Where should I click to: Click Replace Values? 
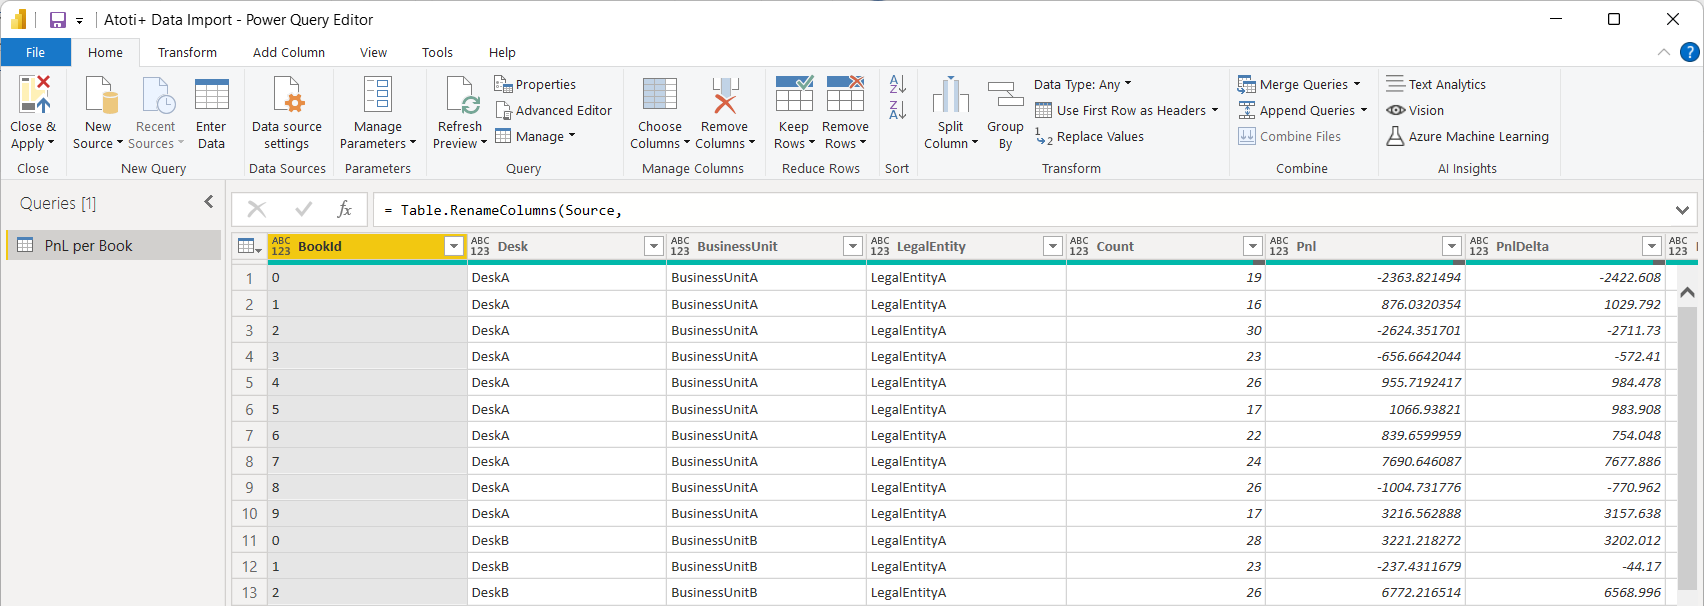(1090, 137)
